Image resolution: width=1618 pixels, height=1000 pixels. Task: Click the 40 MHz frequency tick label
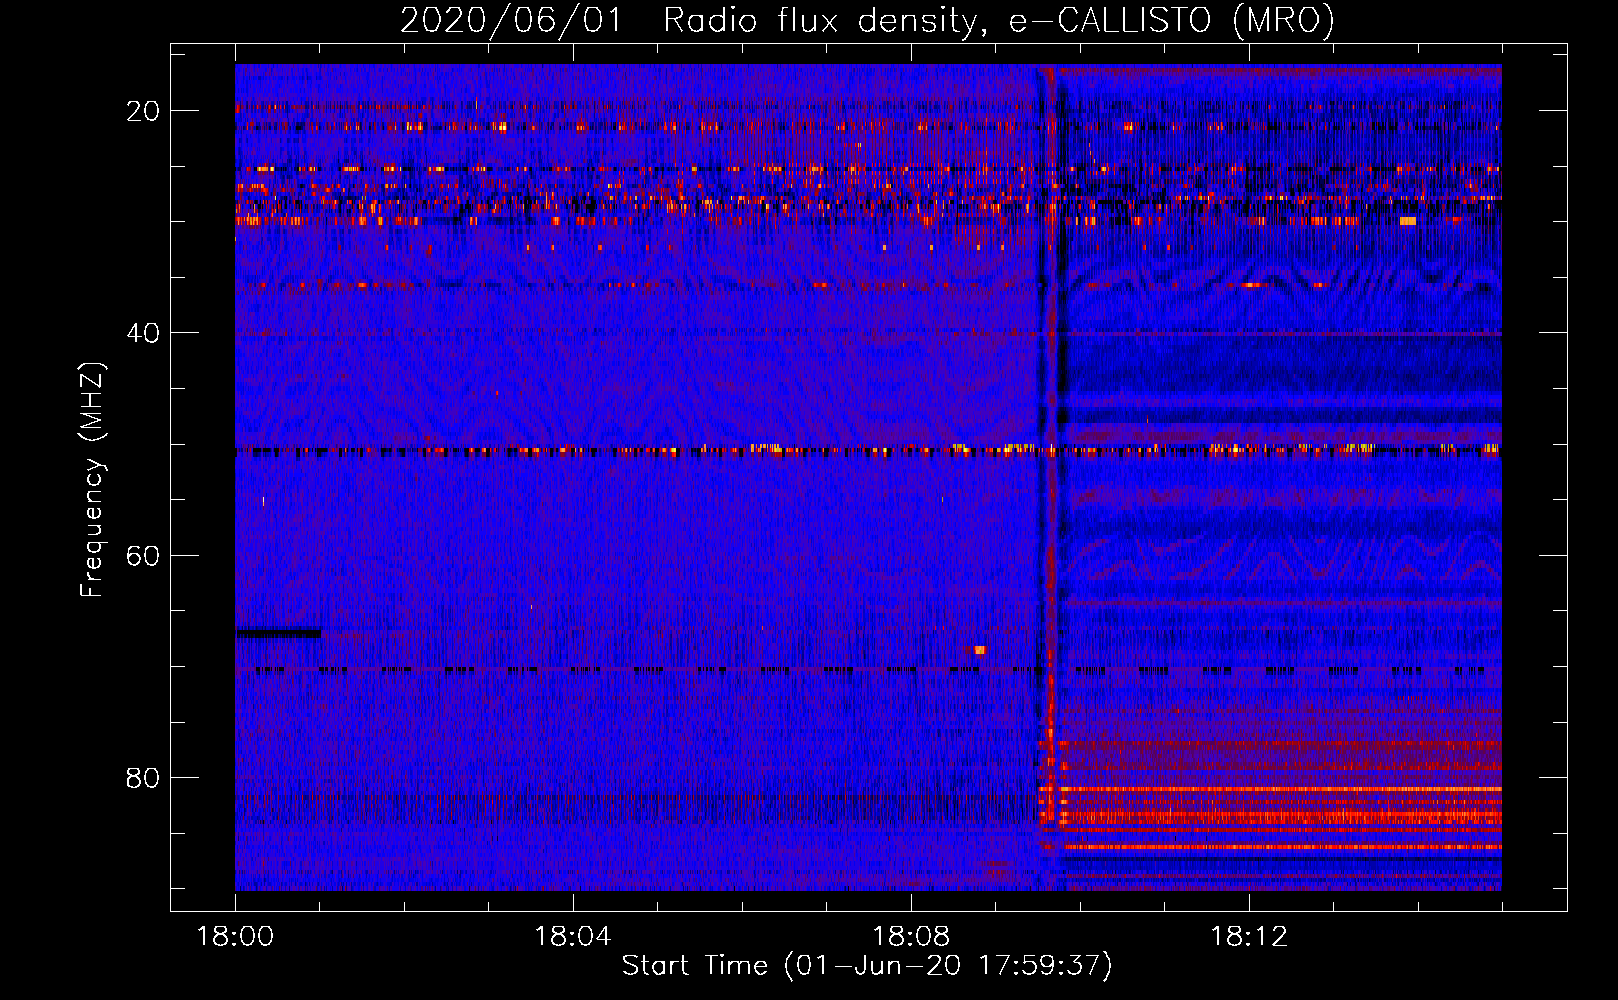point(143,333)
